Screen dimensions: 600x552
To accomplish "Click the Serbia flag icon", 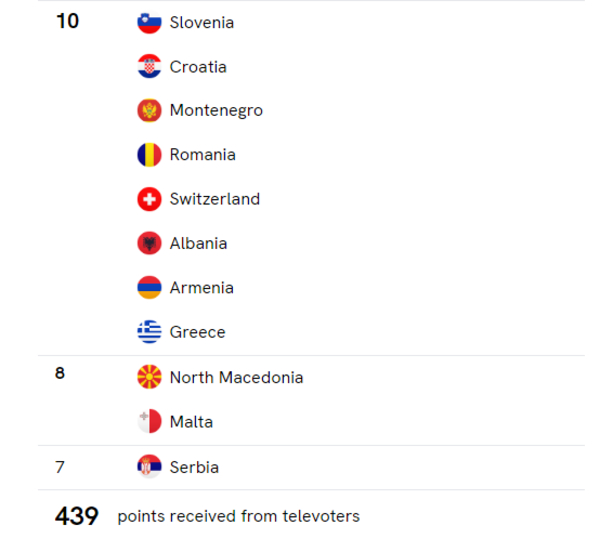I will (149, 467).
